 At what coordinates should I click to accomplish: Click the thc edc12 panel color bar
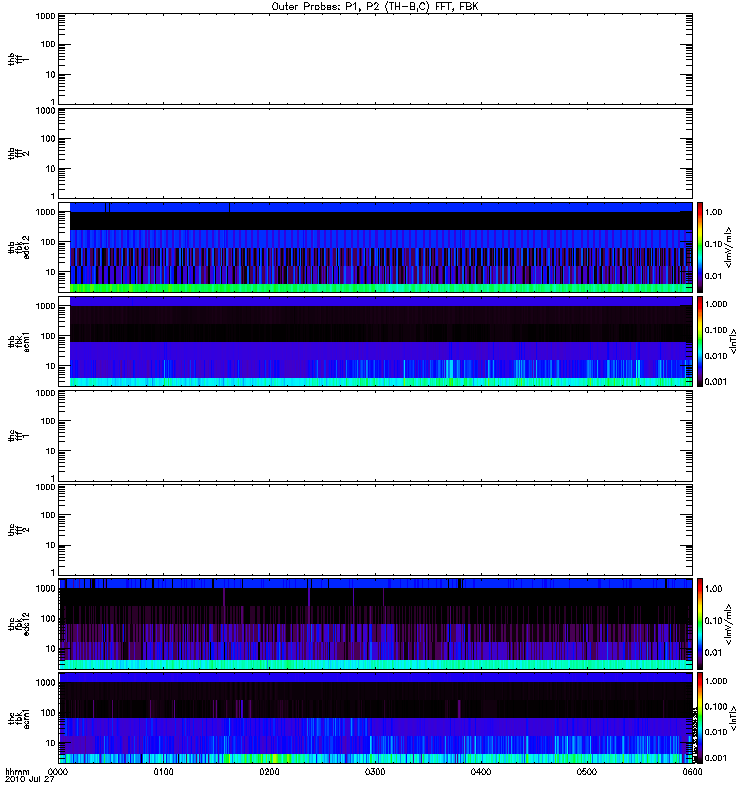[700, 623]
